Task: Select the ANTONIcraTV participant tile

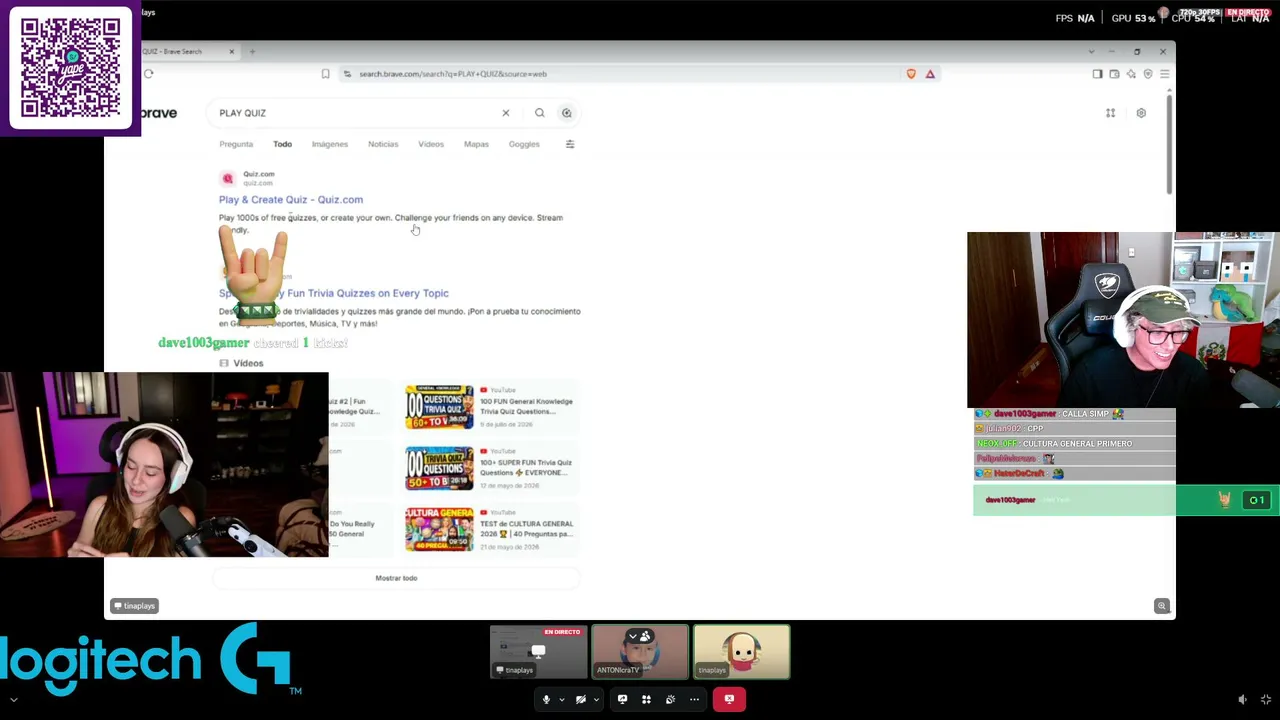Action: (x=640, y=652)
